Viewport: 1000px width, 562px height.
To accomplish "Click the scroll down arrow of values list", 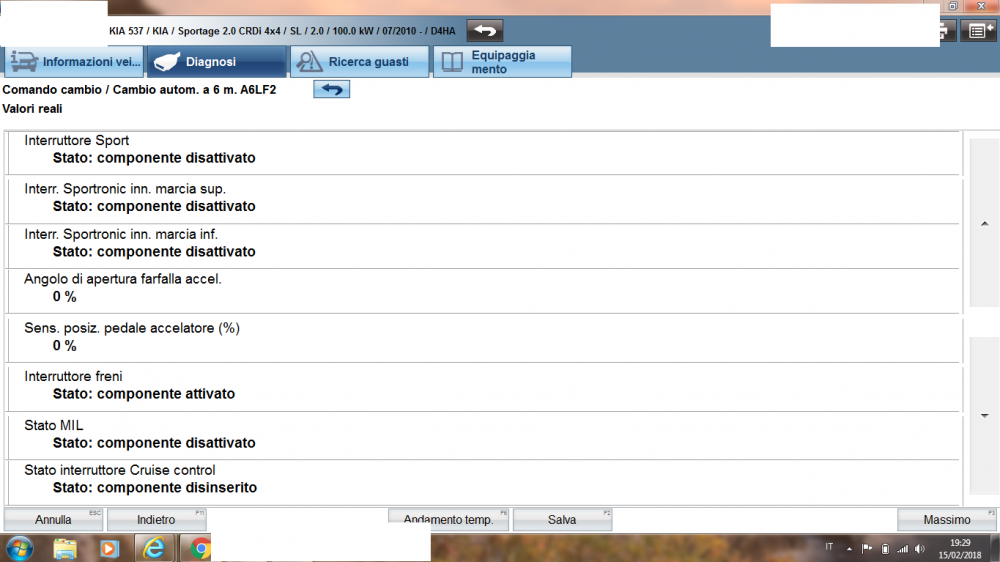I will tap(985, 416).
